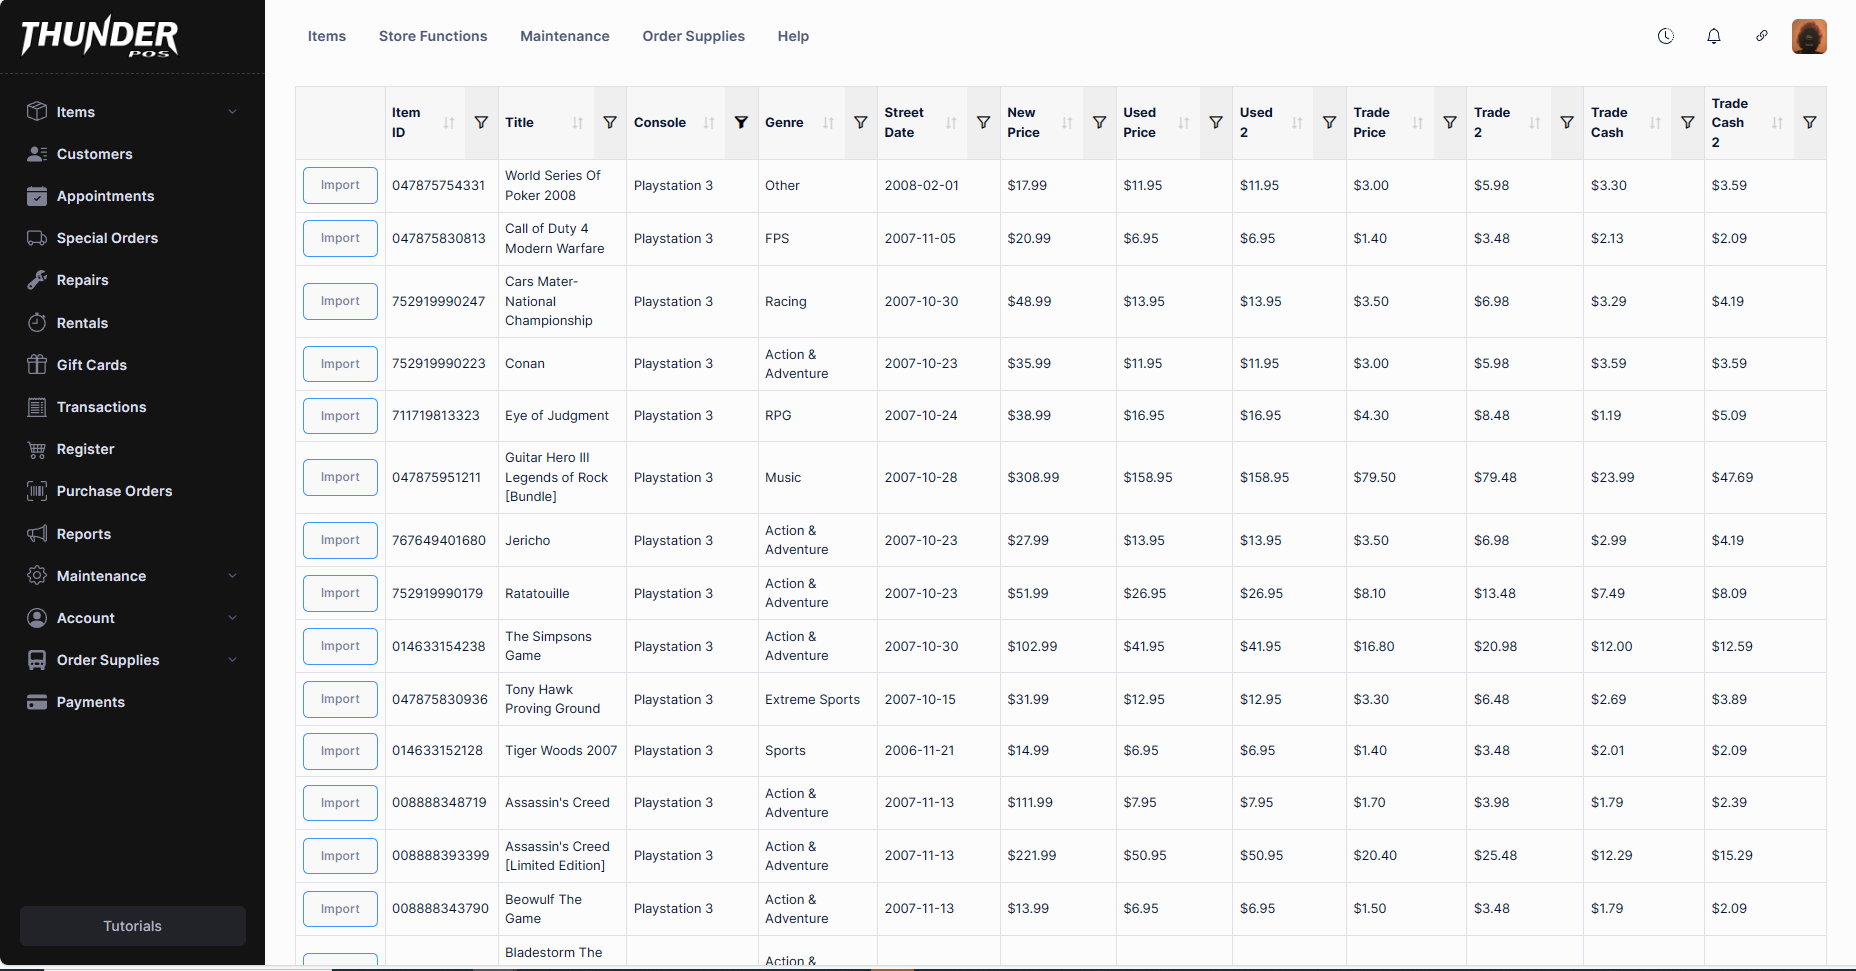
Task: Click the clock history icon in header
Action: (1665, 36)
